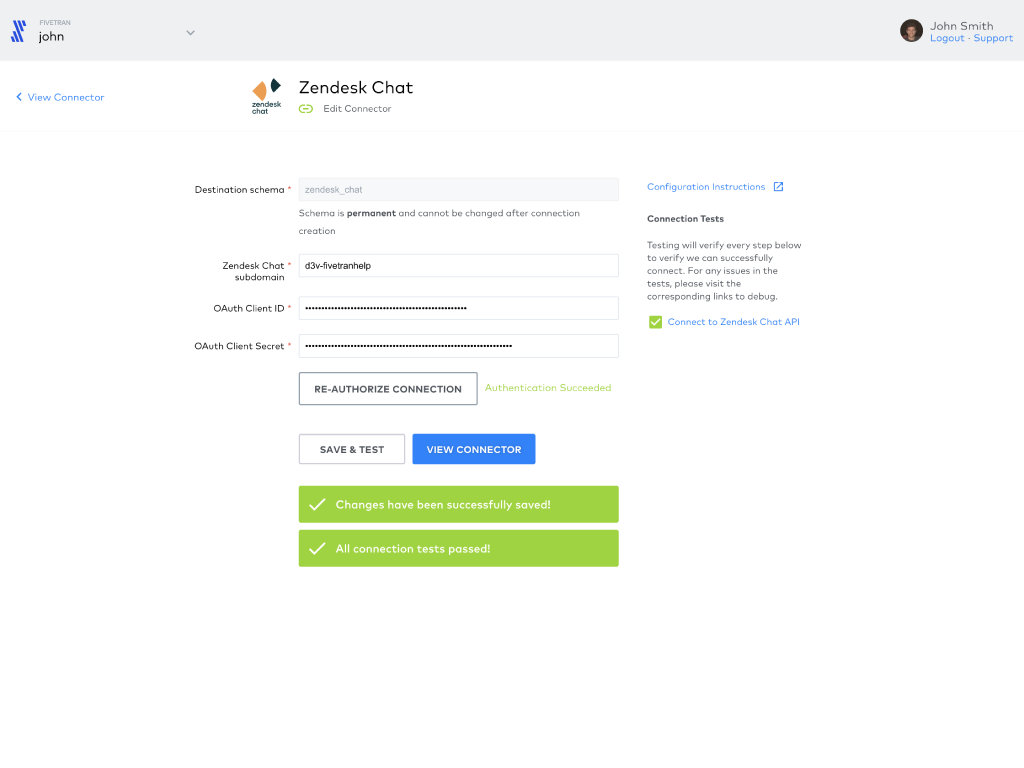Open the Support link
This screenshot has height=768, width=1024.
coord(993,38)
